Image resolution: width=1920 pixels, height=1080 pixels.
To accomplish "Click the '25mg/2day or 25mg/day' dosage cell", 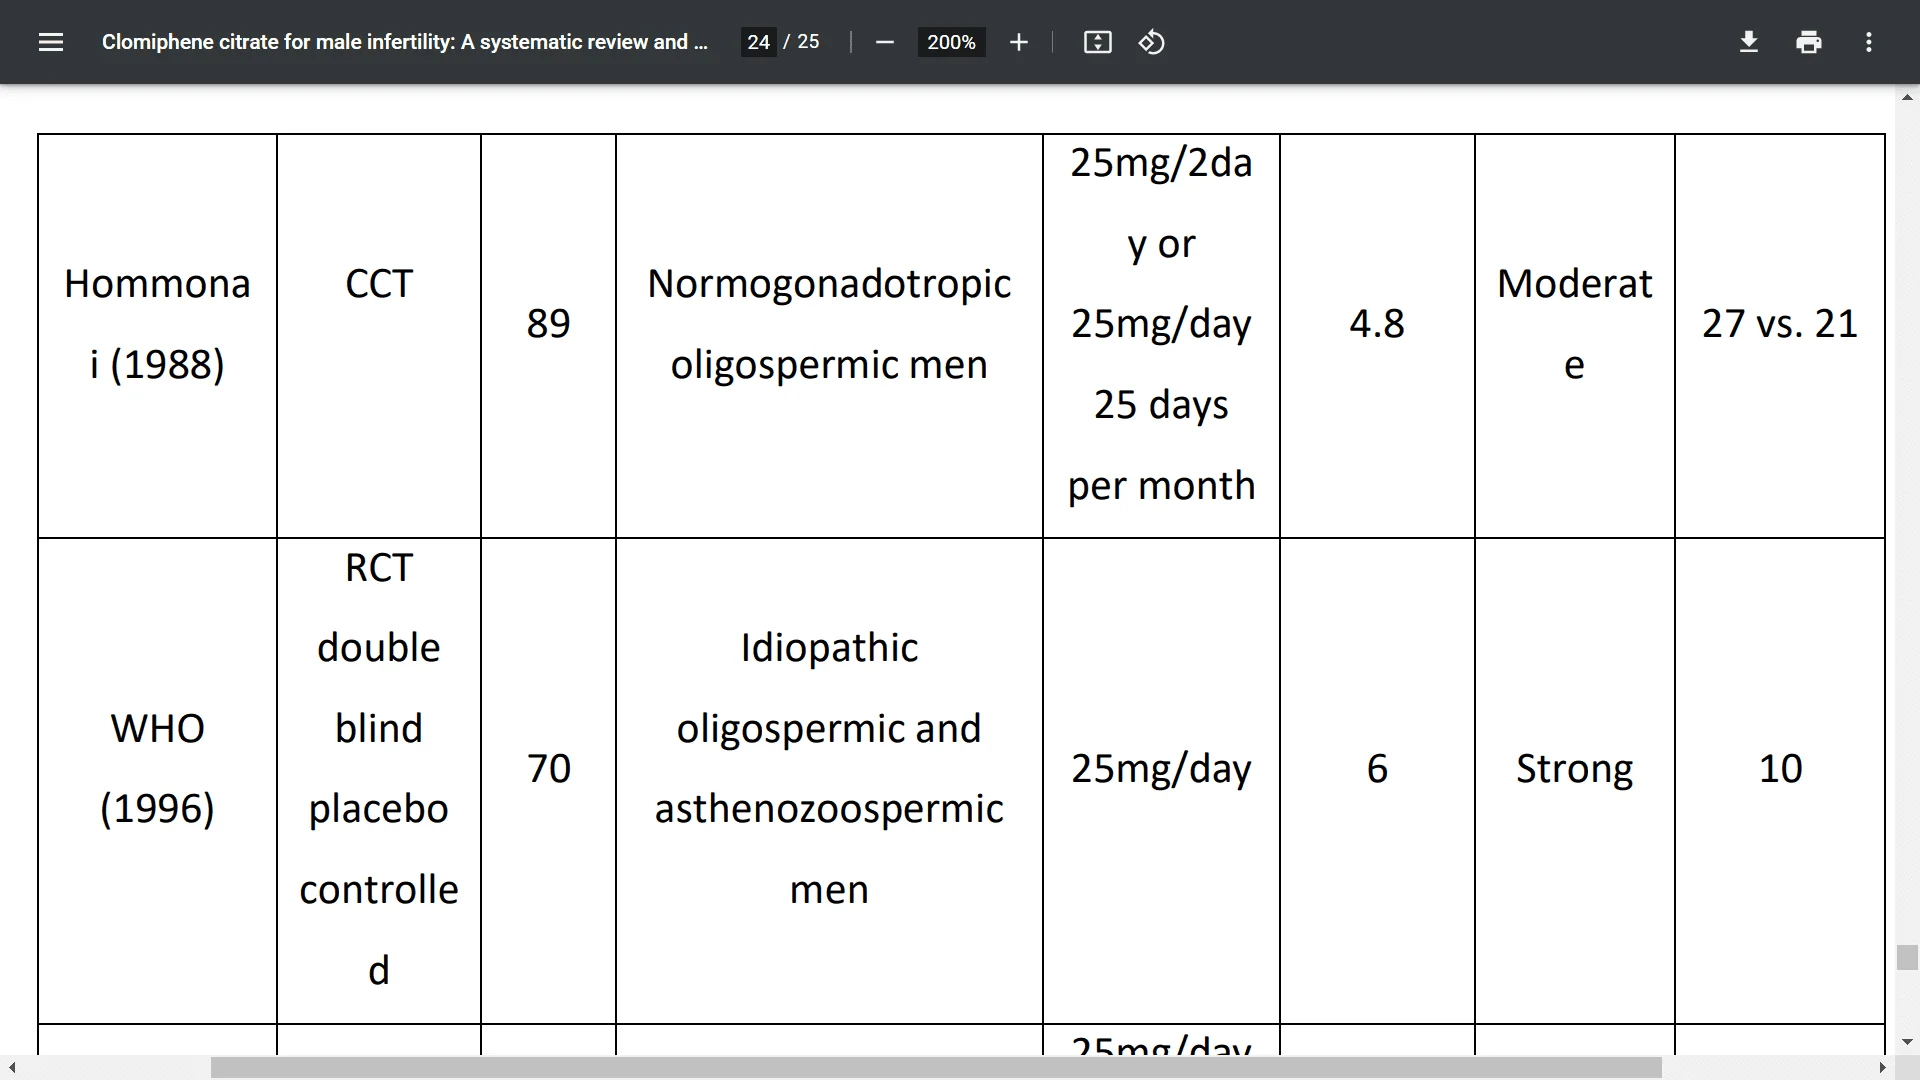I will [x=1161, y=336].
